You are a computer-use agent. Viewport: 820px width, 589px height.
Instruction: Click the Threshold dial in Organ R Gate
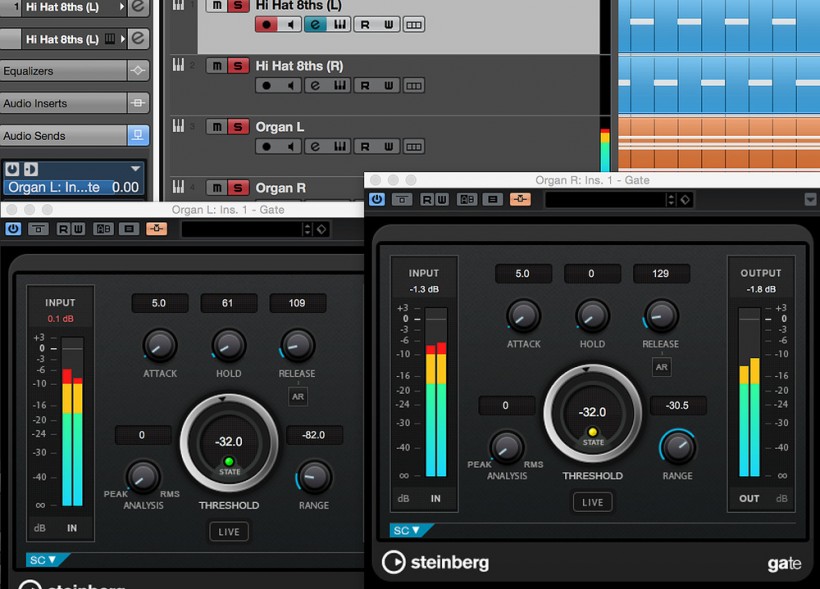(593, 413)
